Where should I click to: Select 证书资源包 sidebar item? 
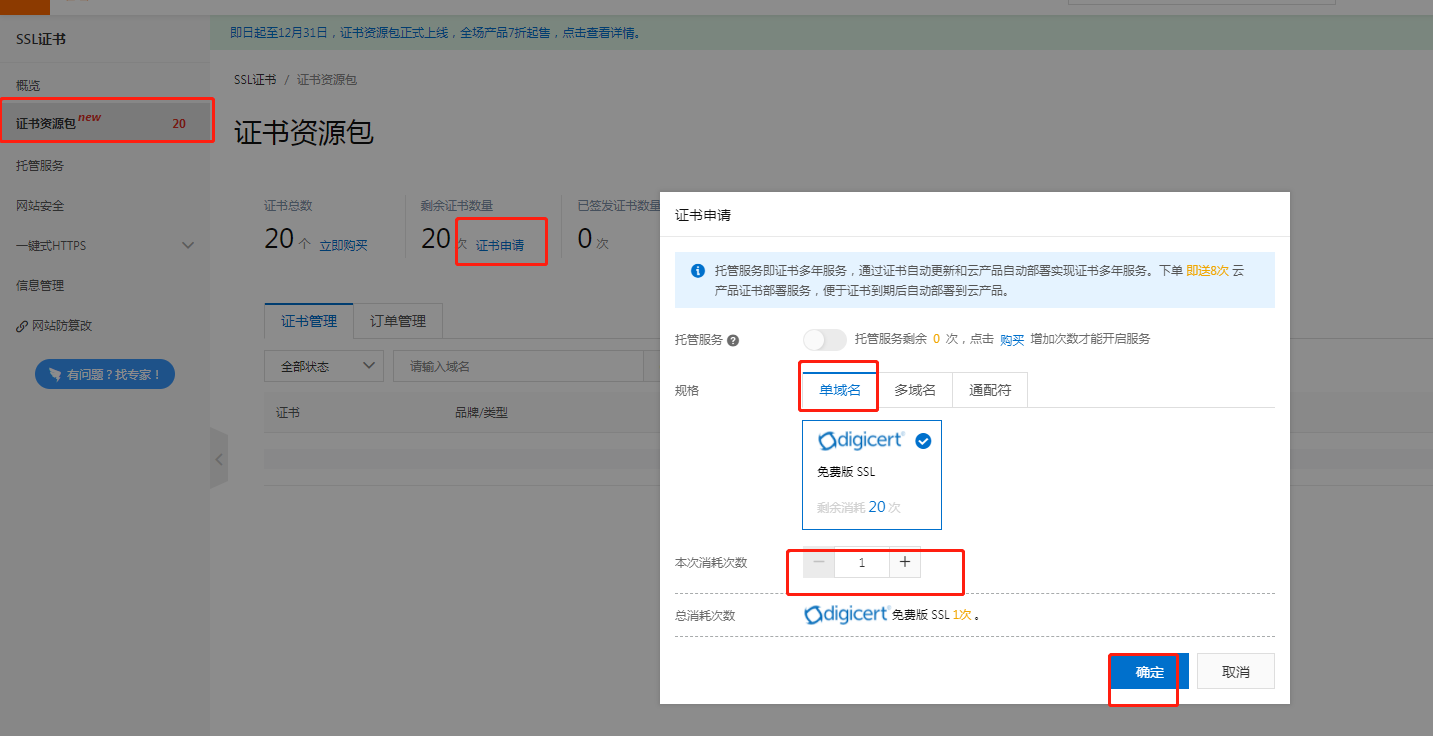105,124
